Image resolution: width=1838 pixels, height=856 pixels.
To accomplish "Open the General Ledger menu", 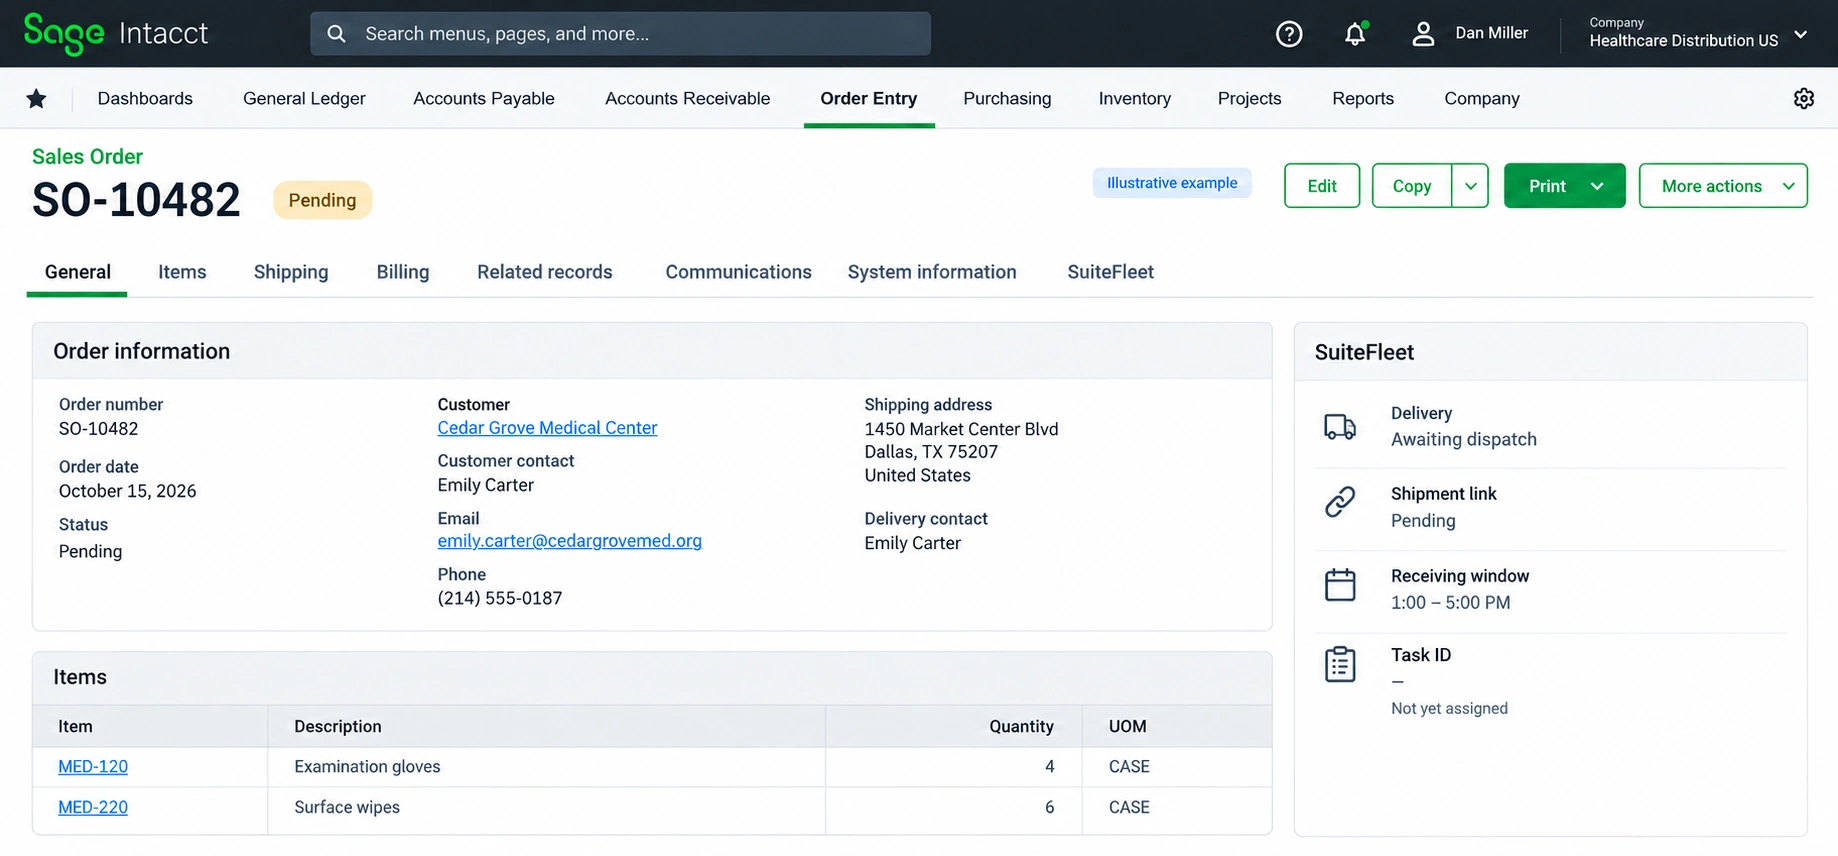I will pyautogui.click(x=304, y=98).
